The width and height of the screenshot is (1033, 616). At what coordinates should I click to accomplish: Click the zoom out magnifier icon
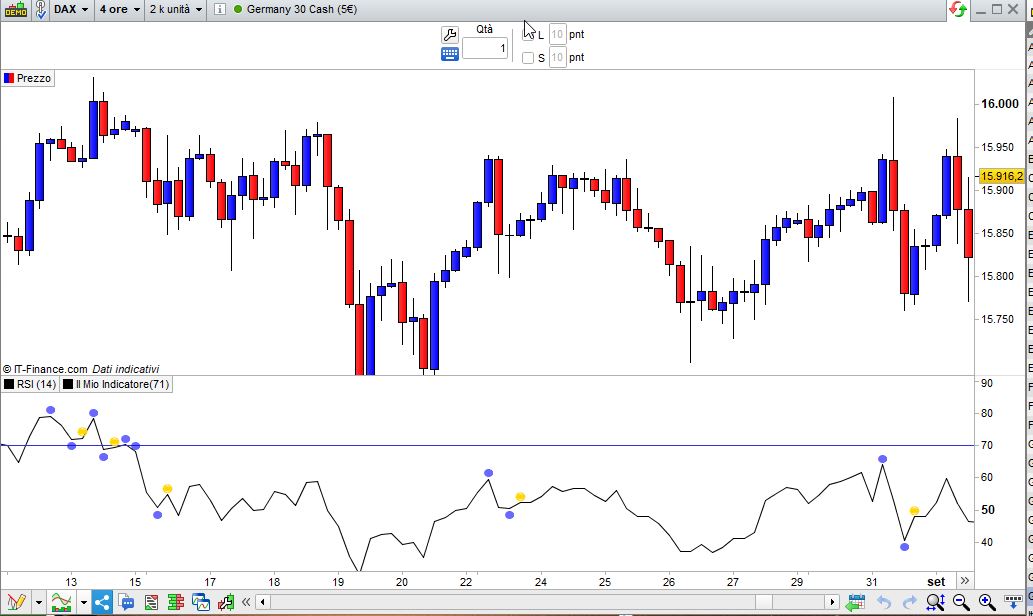tap(961, 602)
